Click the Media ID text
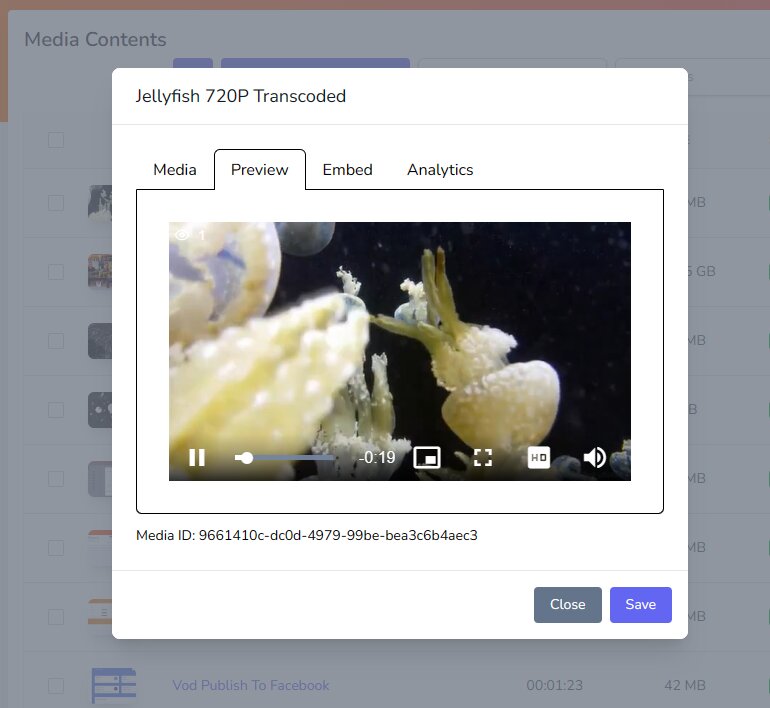 point(307,535)
